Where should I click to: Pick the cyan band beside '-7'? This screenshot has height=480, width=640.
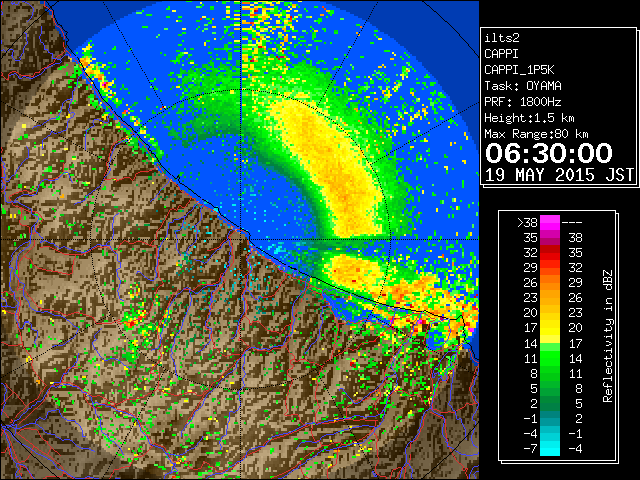(x=550, y=449)
